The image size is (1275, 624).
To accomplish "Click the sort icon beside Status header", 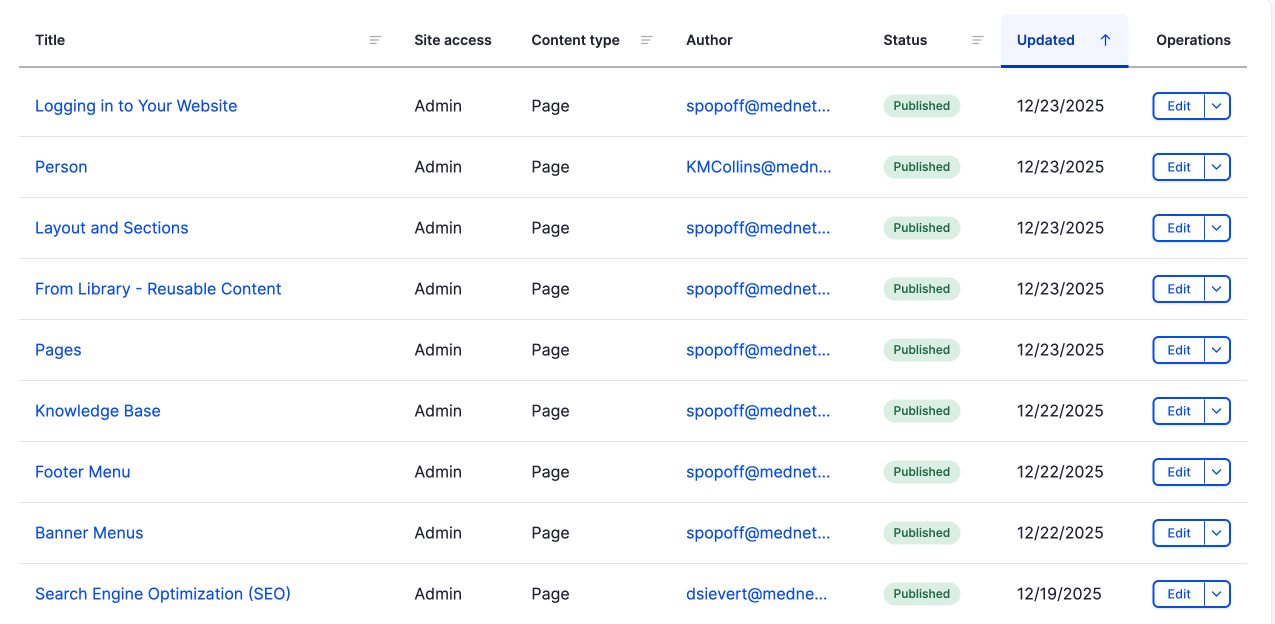I will (977, 40).
